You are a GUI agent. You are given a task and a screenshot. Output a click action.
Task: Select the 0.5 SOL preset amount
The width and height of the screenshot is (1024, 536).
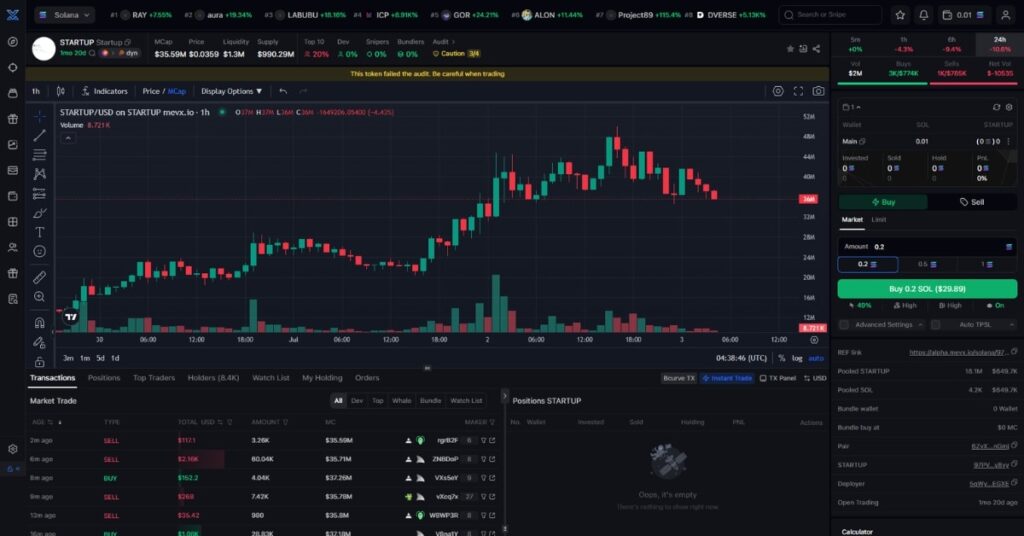coord(927,264)
